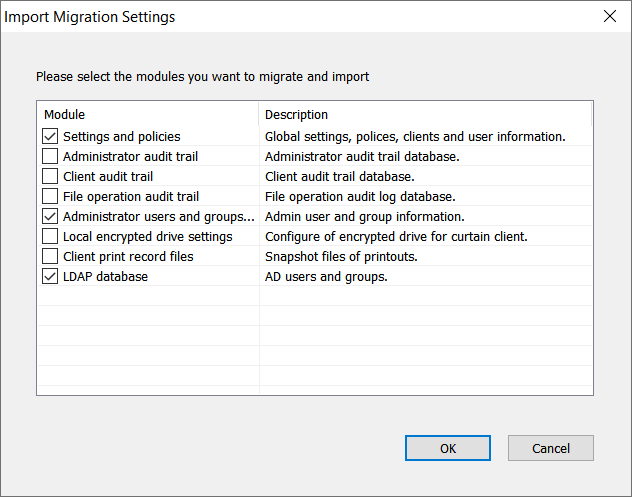Click 'File operation audit log database.' cell
Image resolution: width=632 pixels, height=497 pixels.
[360, 196]
